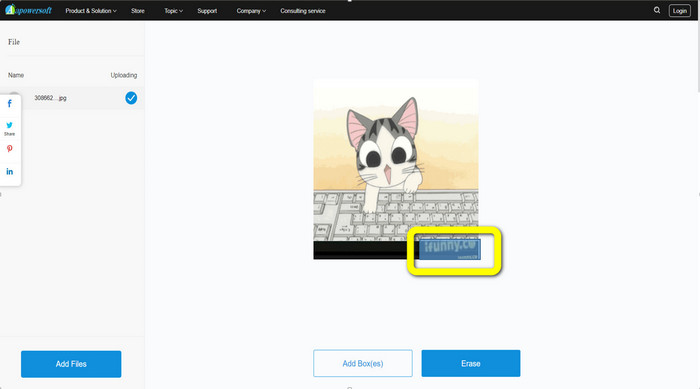Share via the Facebook icon
The image size is (700, 389).
pos(9,104)
